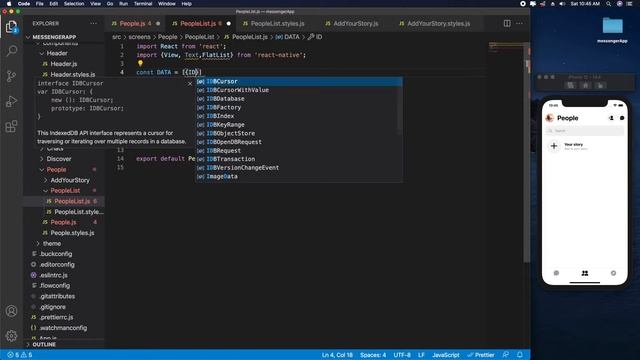The height and width of the screenshot is (360, 640).
Task: Change end of line sequence LF
Action: coord(421,355)
